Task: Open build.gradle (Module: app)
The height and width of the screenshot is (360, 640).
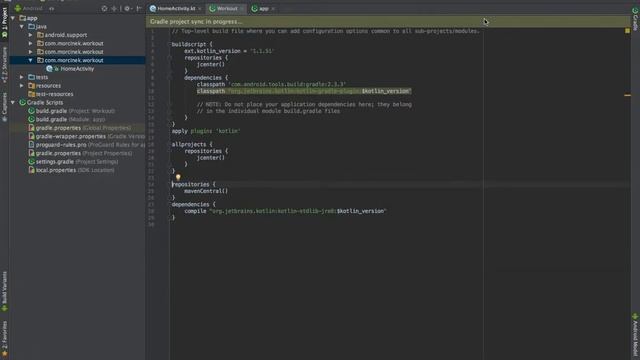Action: click(67, 120)
